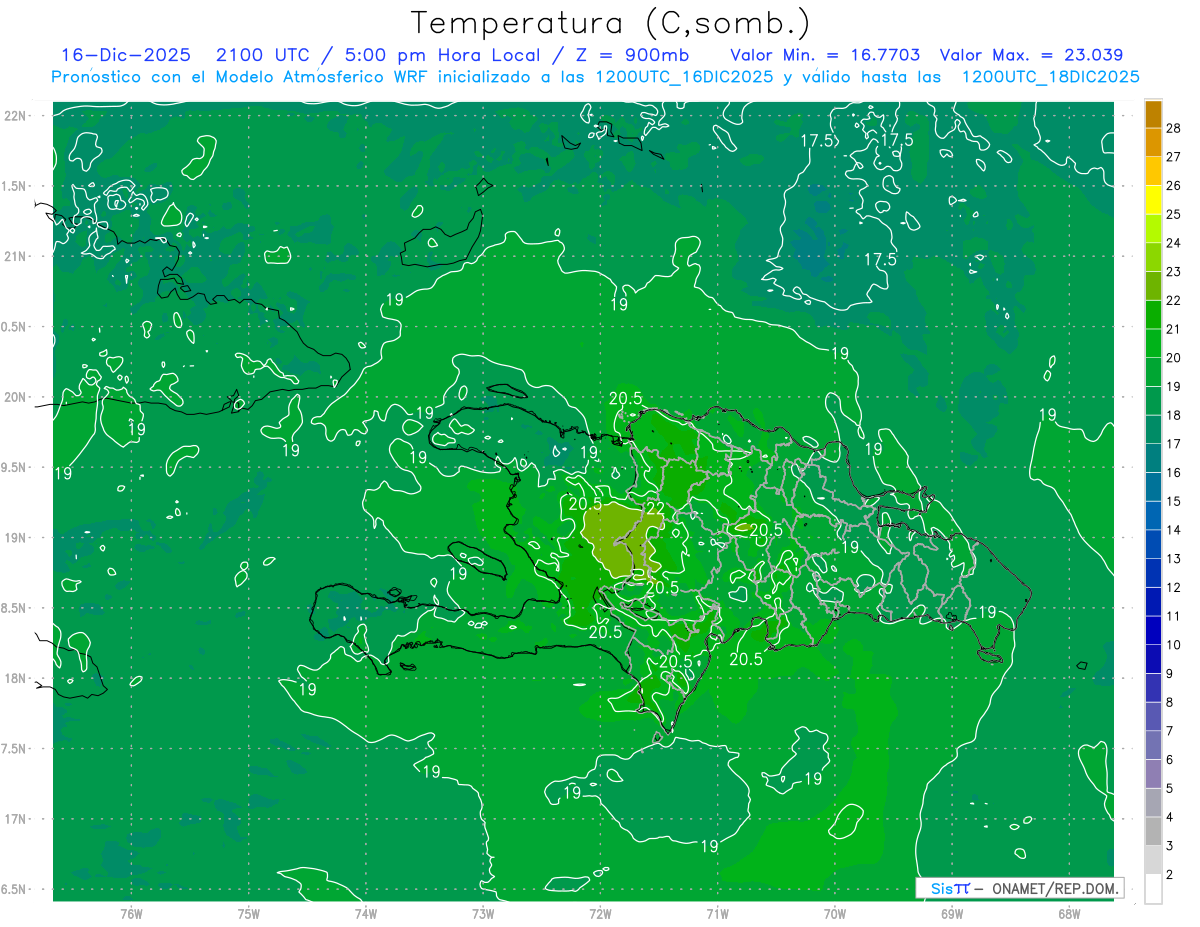Click the 20N latitude axis label
The width and height of the screenshot is (1200, 927).
pos(16,397)
